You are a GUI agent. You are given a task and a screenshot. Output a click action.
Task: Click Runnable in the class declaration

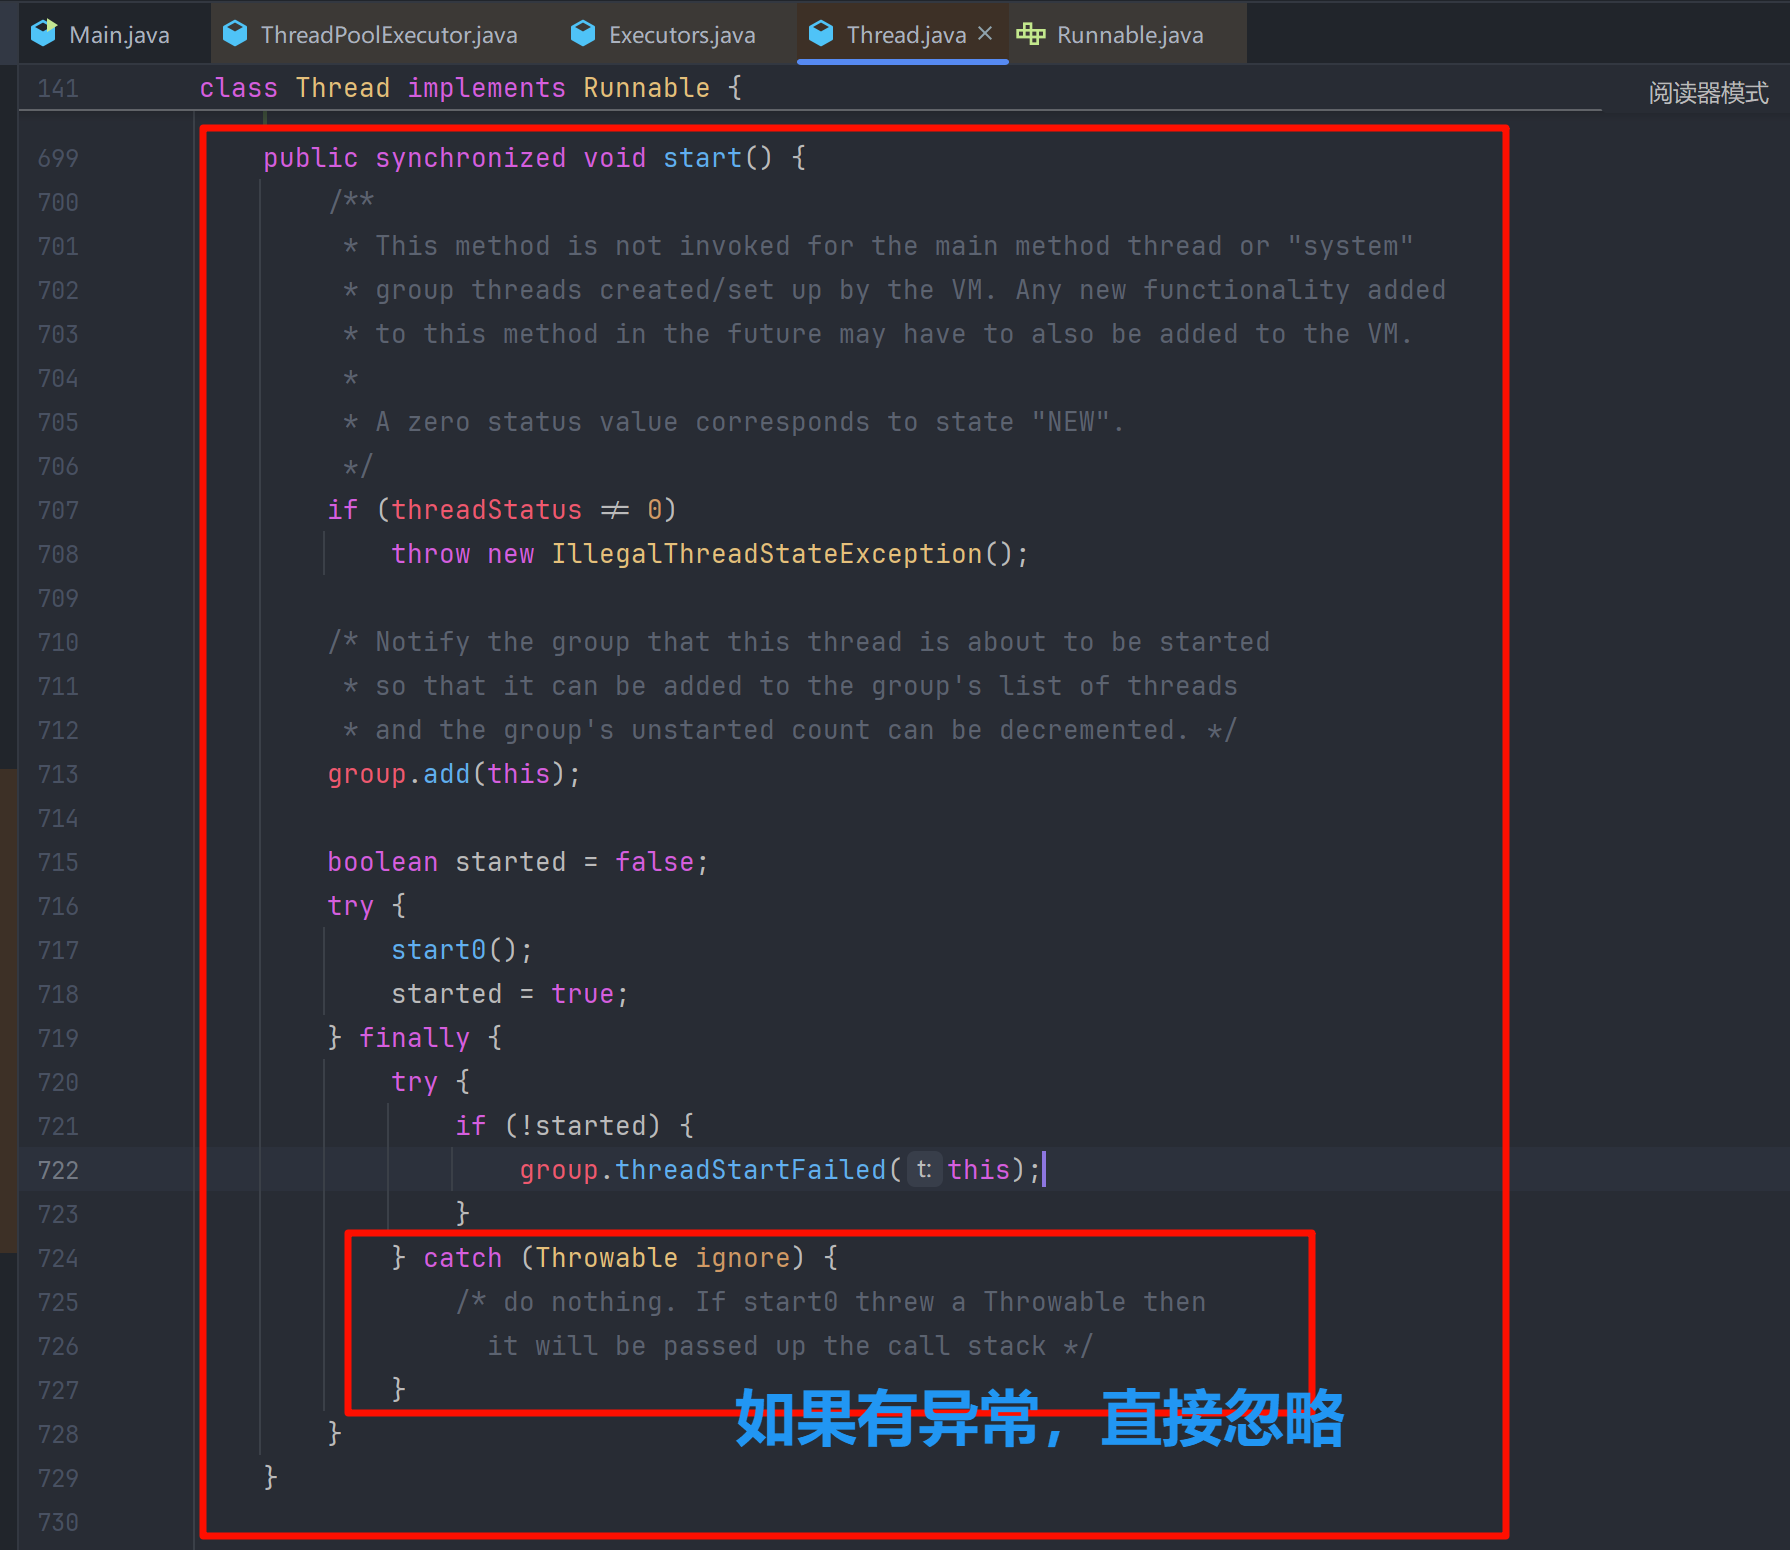tap(646, 88)
